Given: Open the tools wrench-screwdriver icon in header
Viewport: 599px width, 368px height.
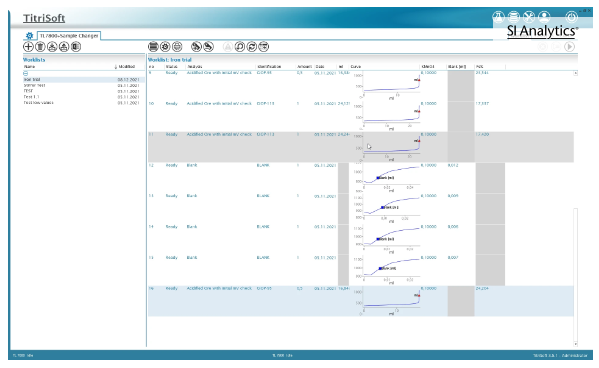Looking at the screenshot, I should click(x=529, y=17).
